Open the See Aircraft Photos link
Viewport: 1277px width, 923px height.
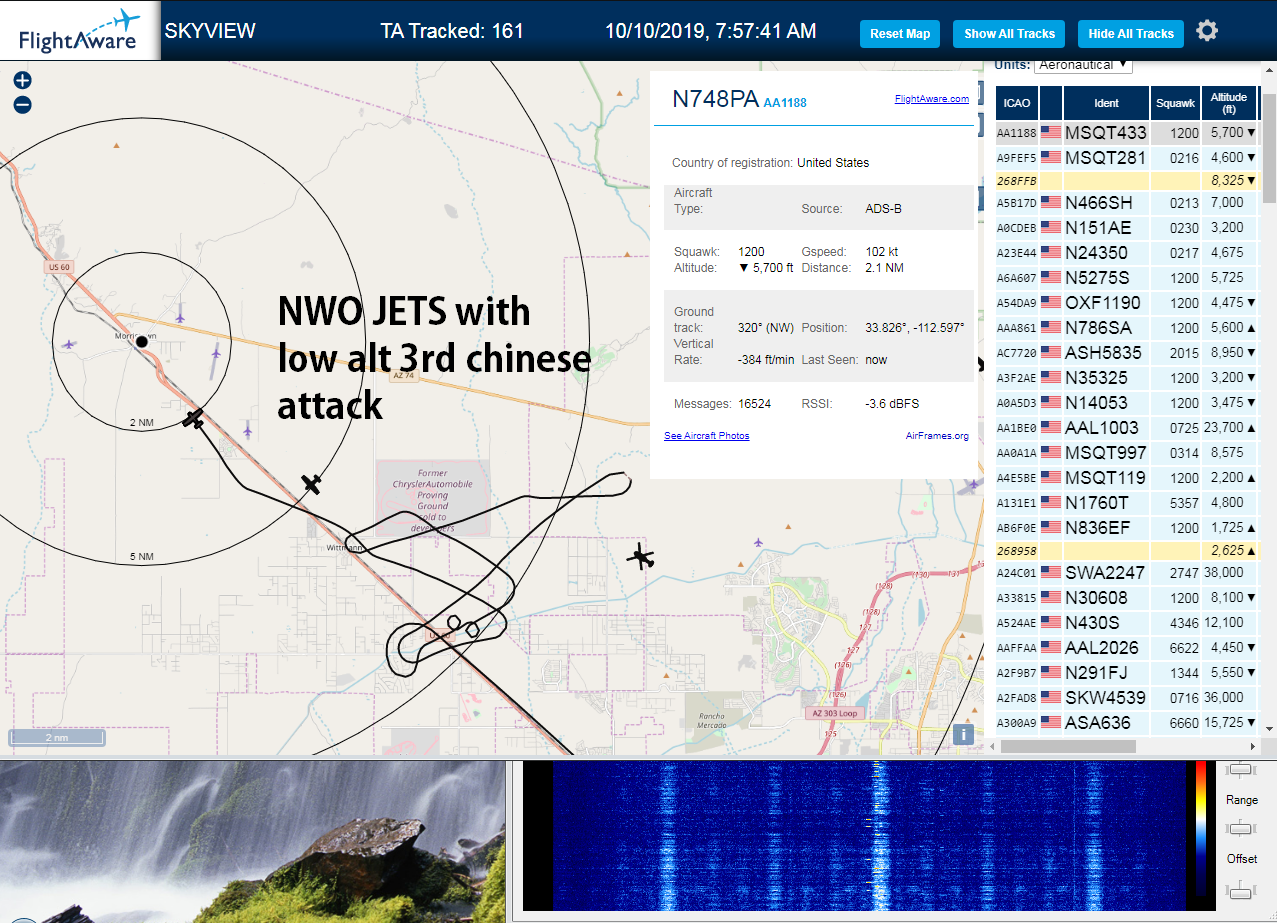coord(706,436)
